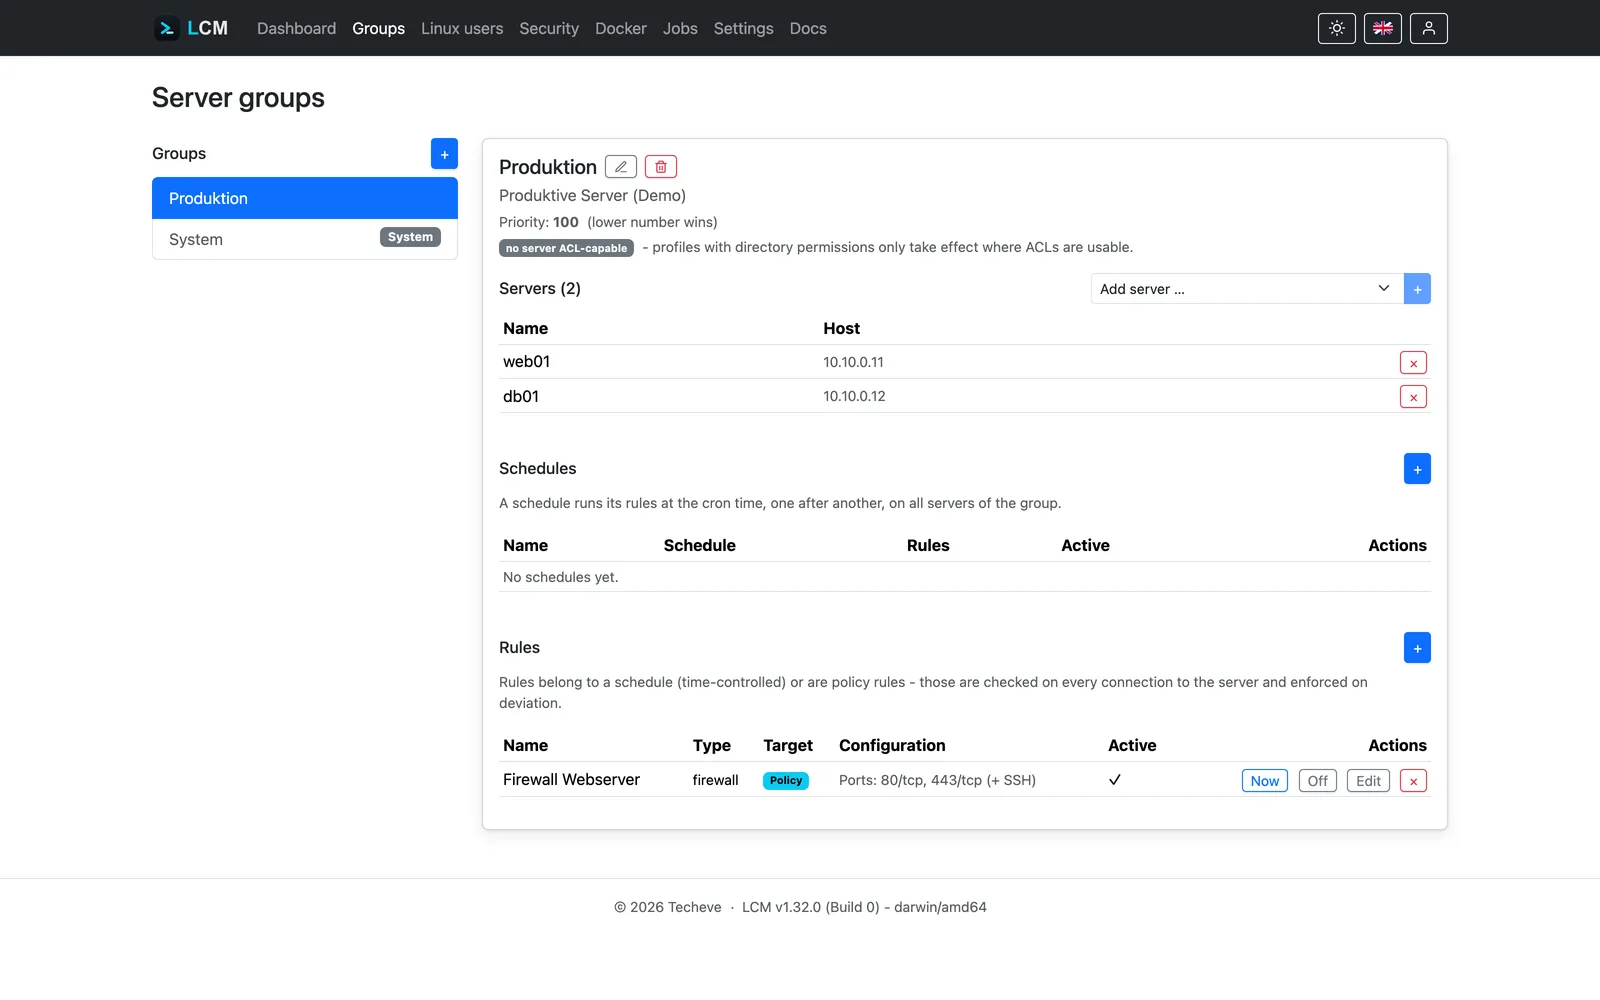
Task: Switch to the Jobs page
Action: (x=680, y=28)
